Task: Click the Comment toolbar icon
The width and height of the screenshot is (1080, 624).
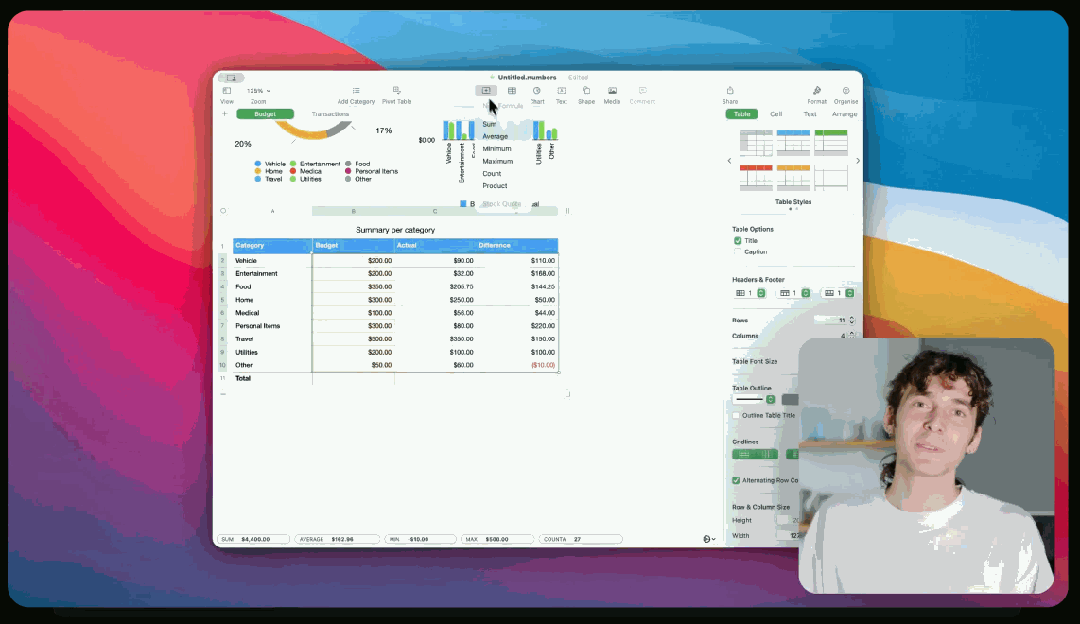Action: coord(642,91)
